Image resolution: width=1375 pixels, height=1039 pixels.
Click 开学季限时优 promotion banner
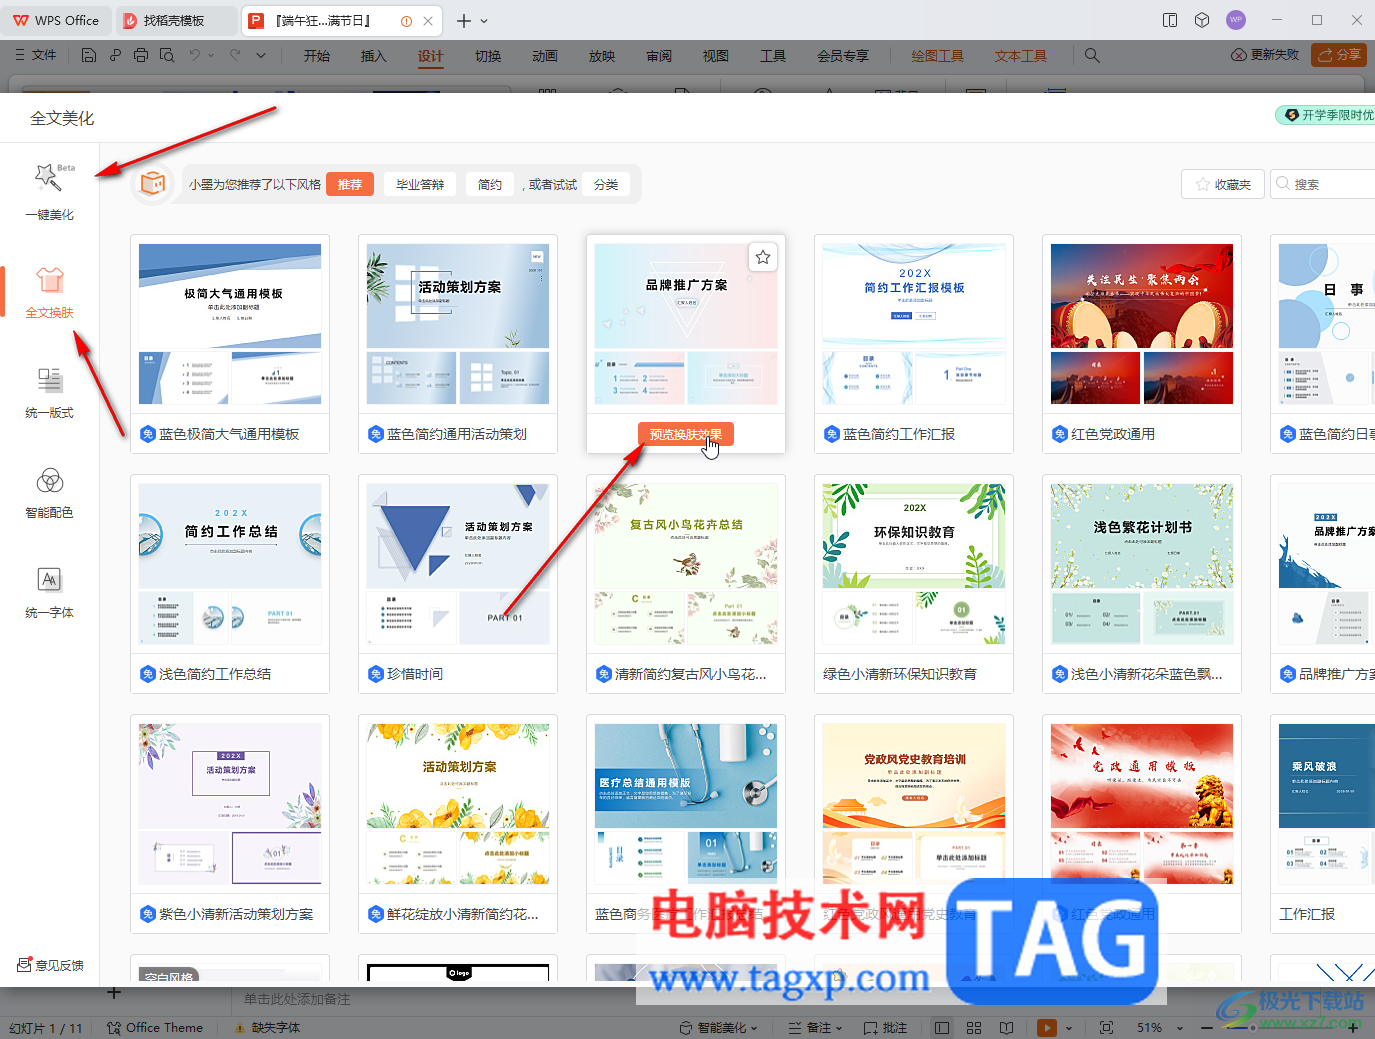[1327, 115]
